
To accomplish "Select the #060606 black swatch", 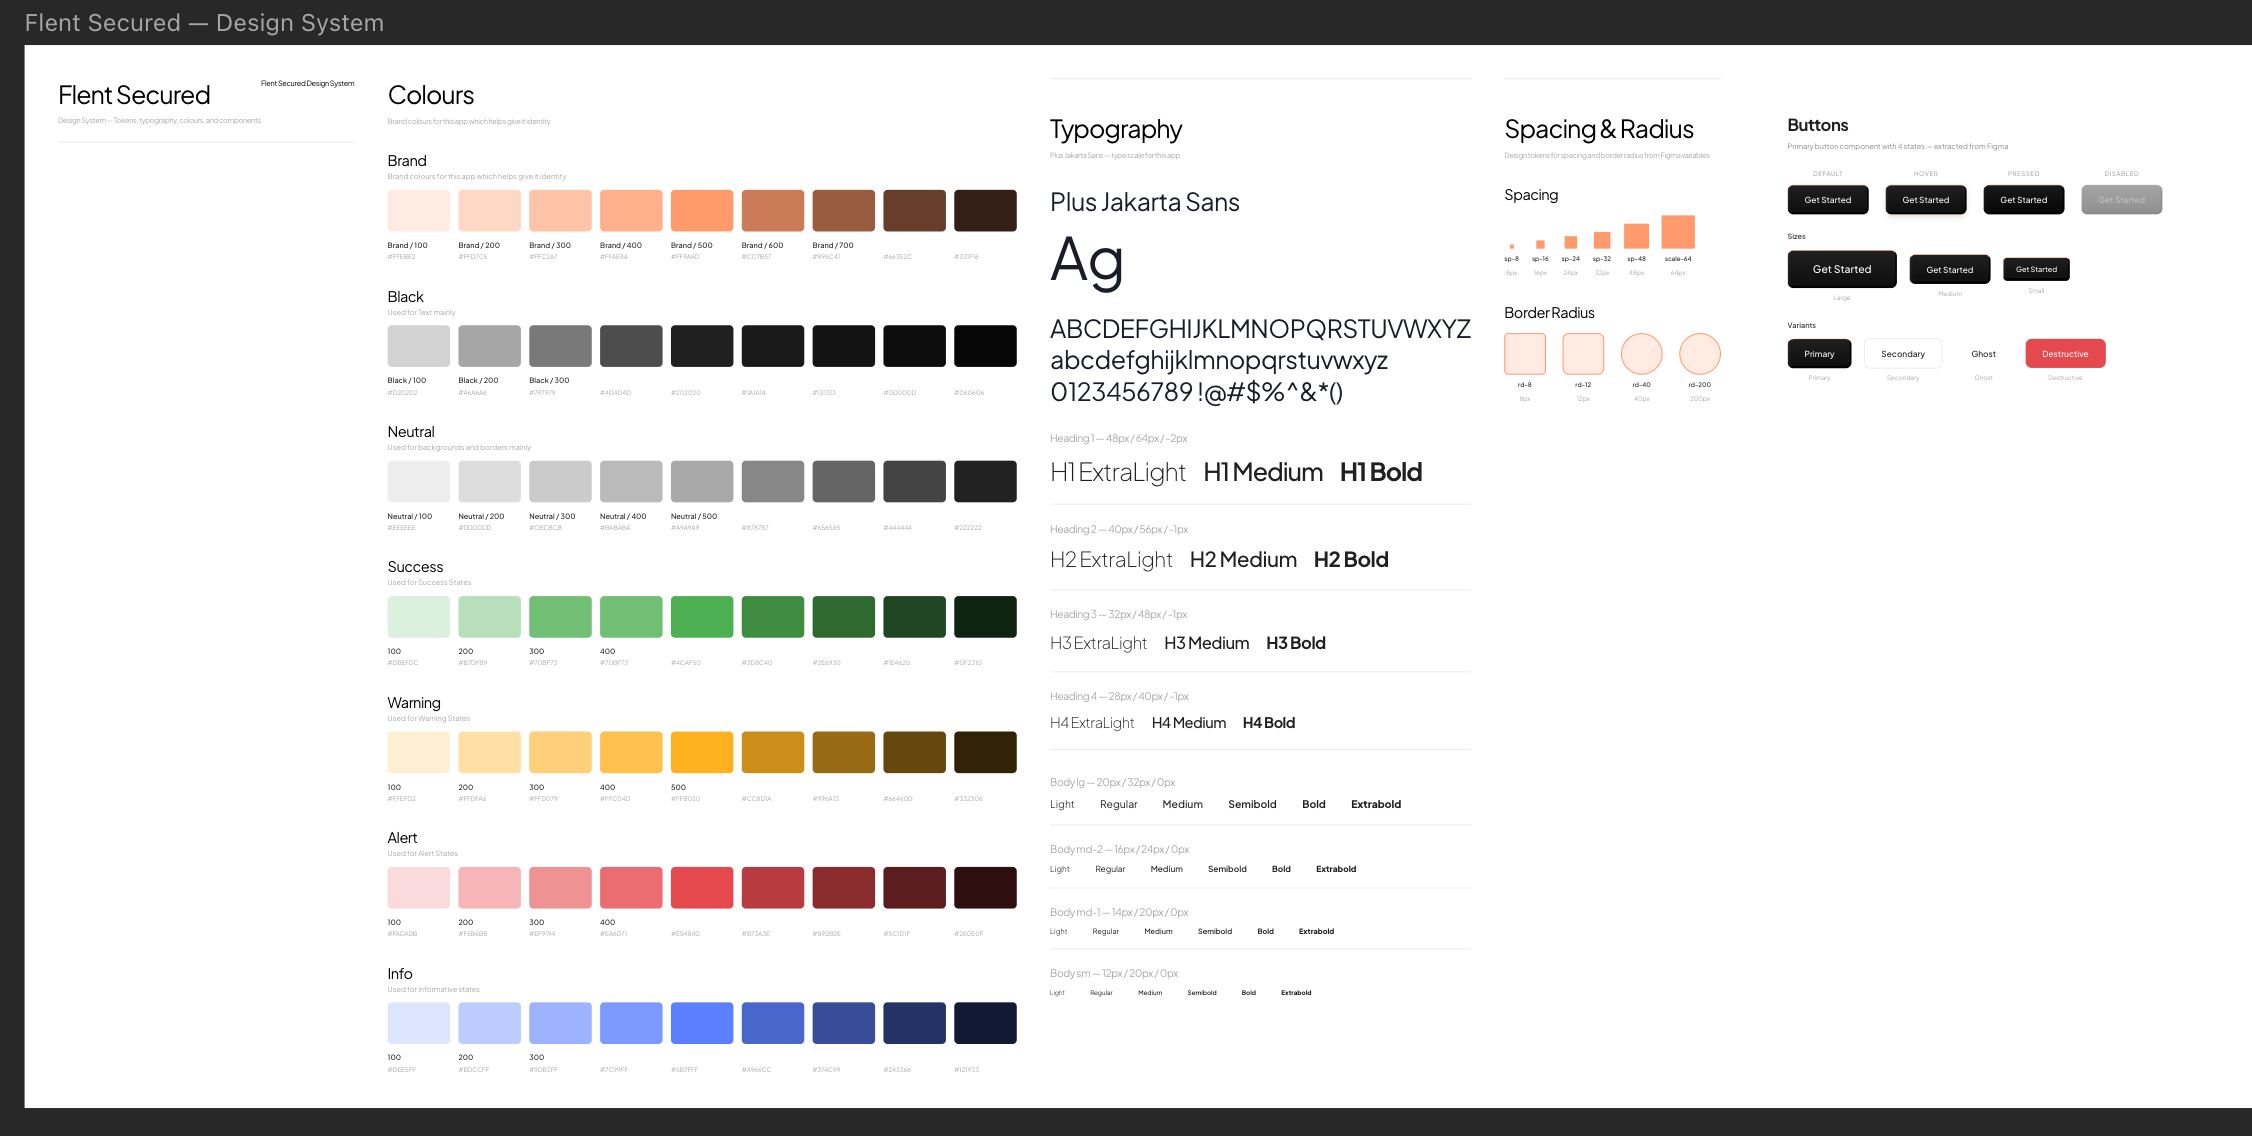I will pyautogui.click(x=985, y=346).
